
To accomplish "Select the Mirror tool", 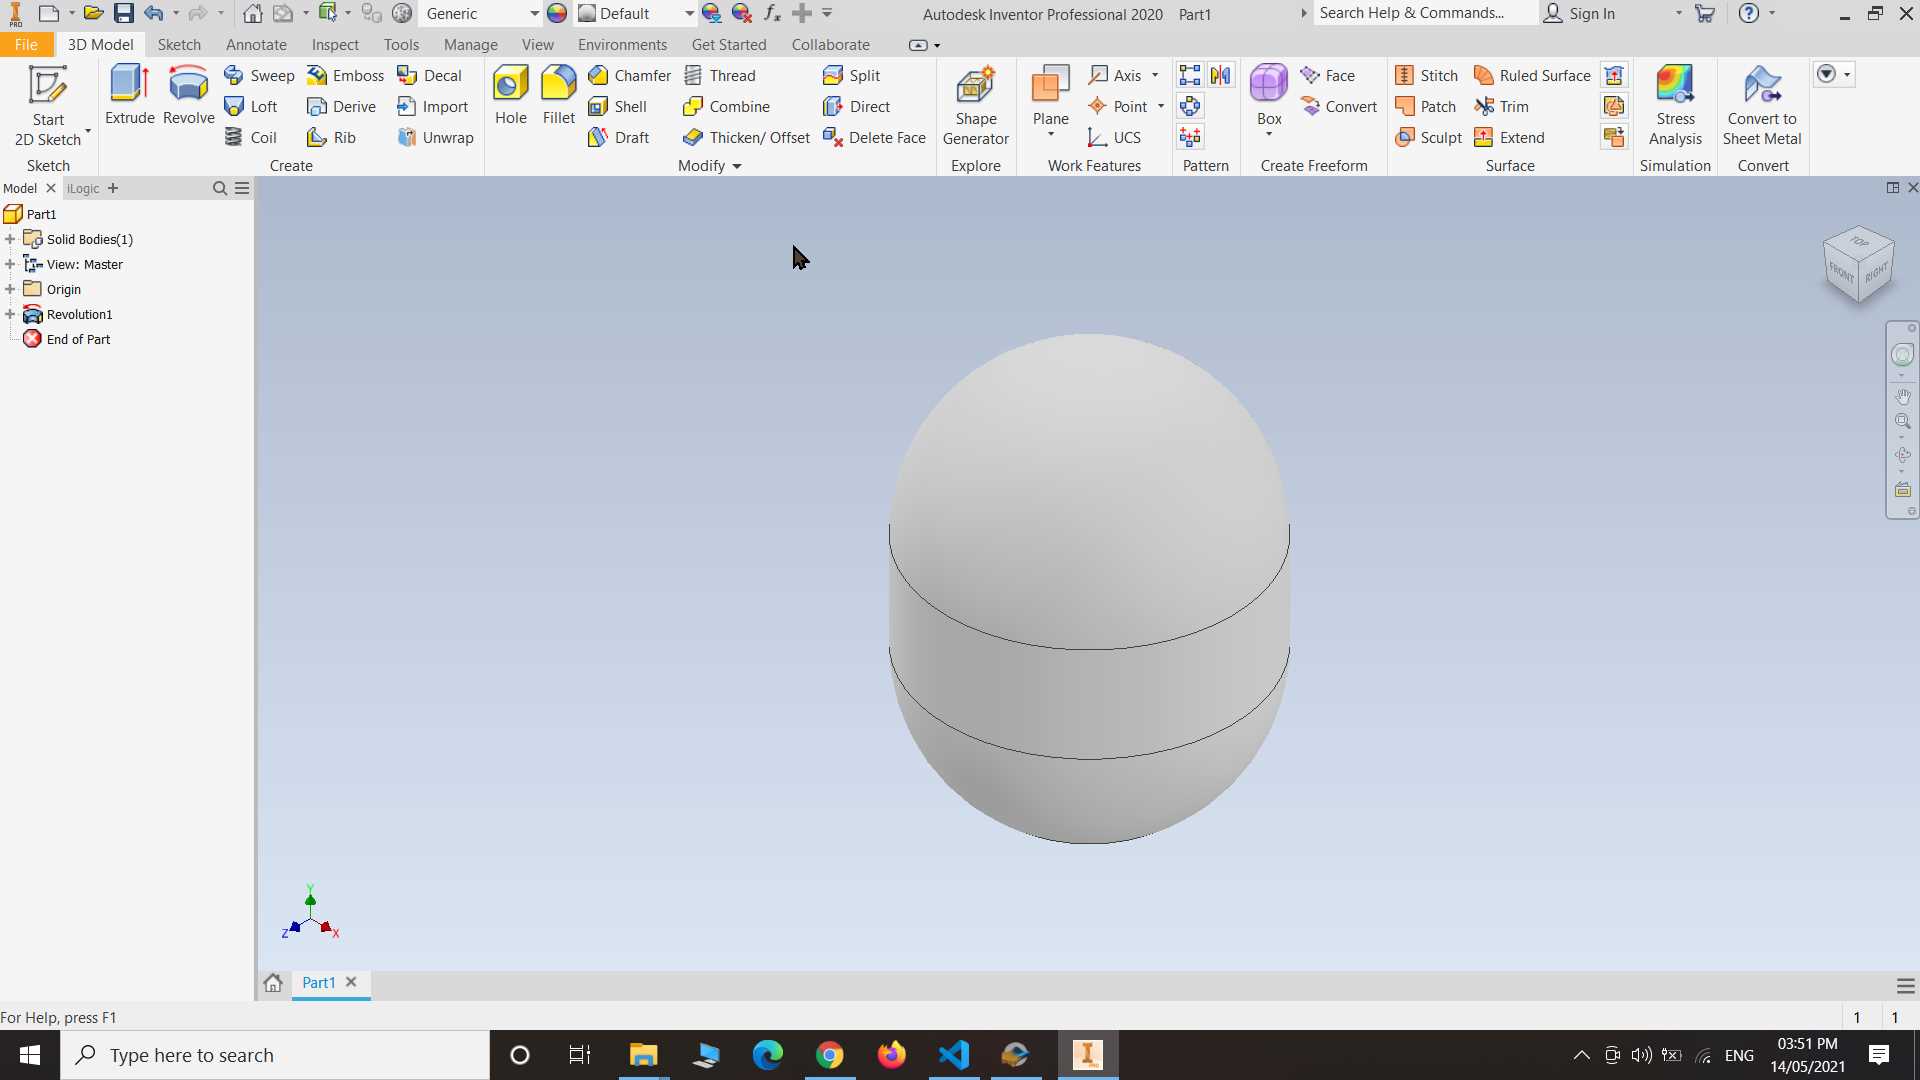I will (x=1220, y=76).
